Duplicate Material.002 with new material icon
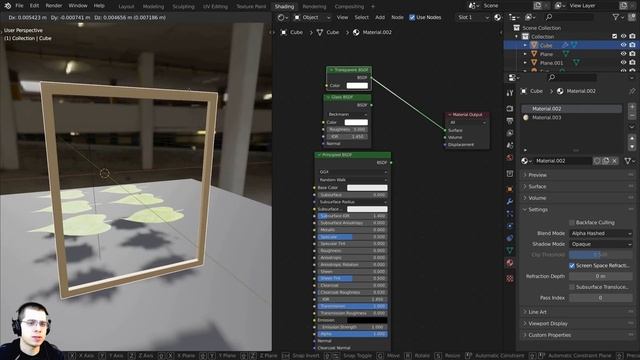The width and height of the screenshot is (640, 360). point(606,161)
